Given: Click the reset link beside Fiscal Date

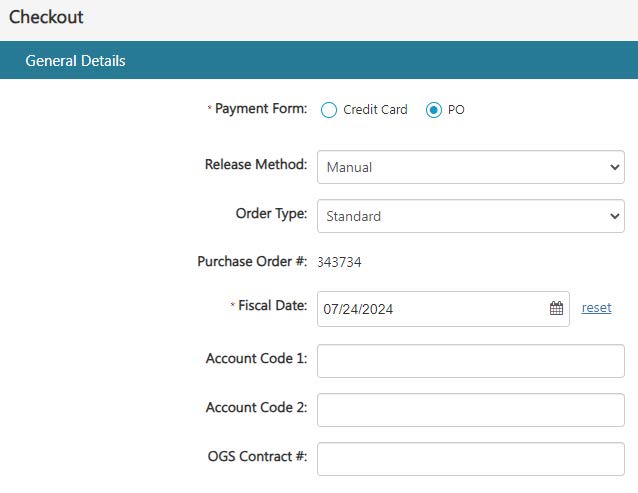Looking at the screenshot, I should 596,308.
